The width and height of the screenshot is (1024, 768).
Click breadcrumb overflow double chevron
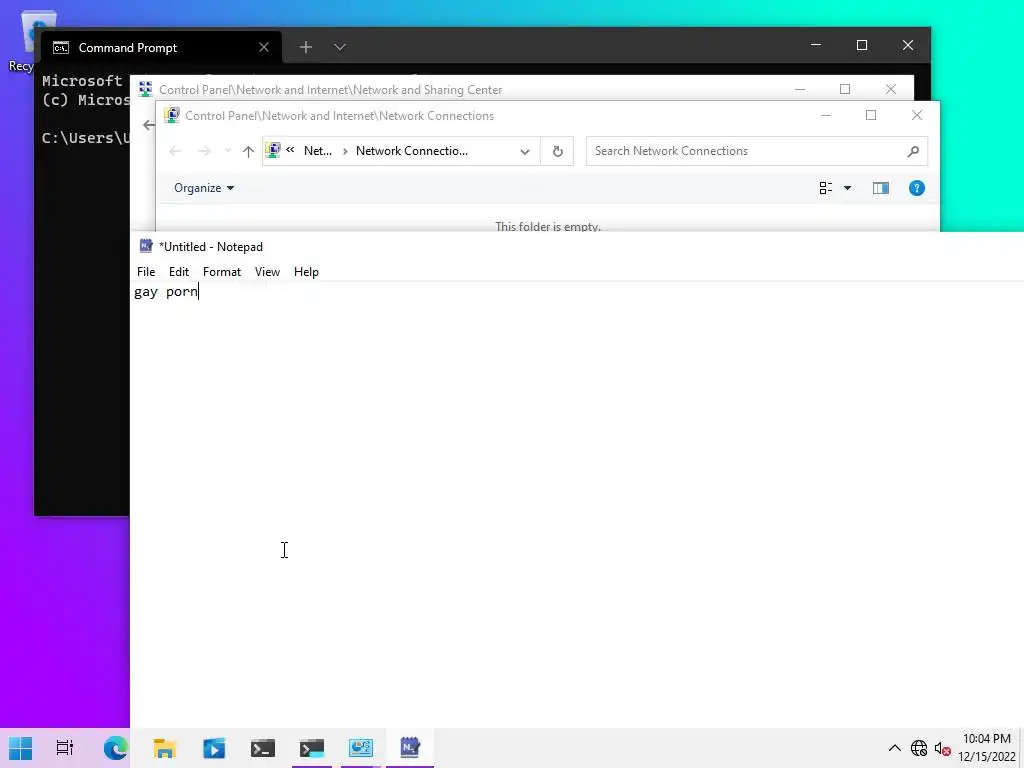[x=290, y=150]
